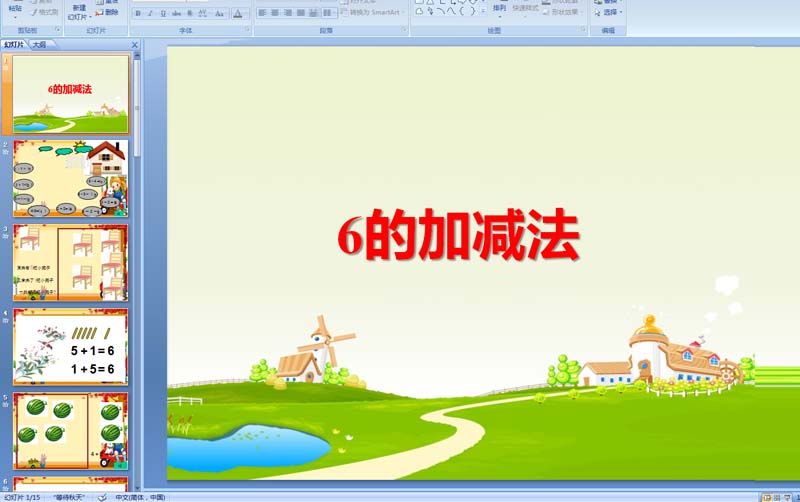
Task: Open the 快速样式 quick styles gallery
Action: pyautogui.click(x=525, y=10)
